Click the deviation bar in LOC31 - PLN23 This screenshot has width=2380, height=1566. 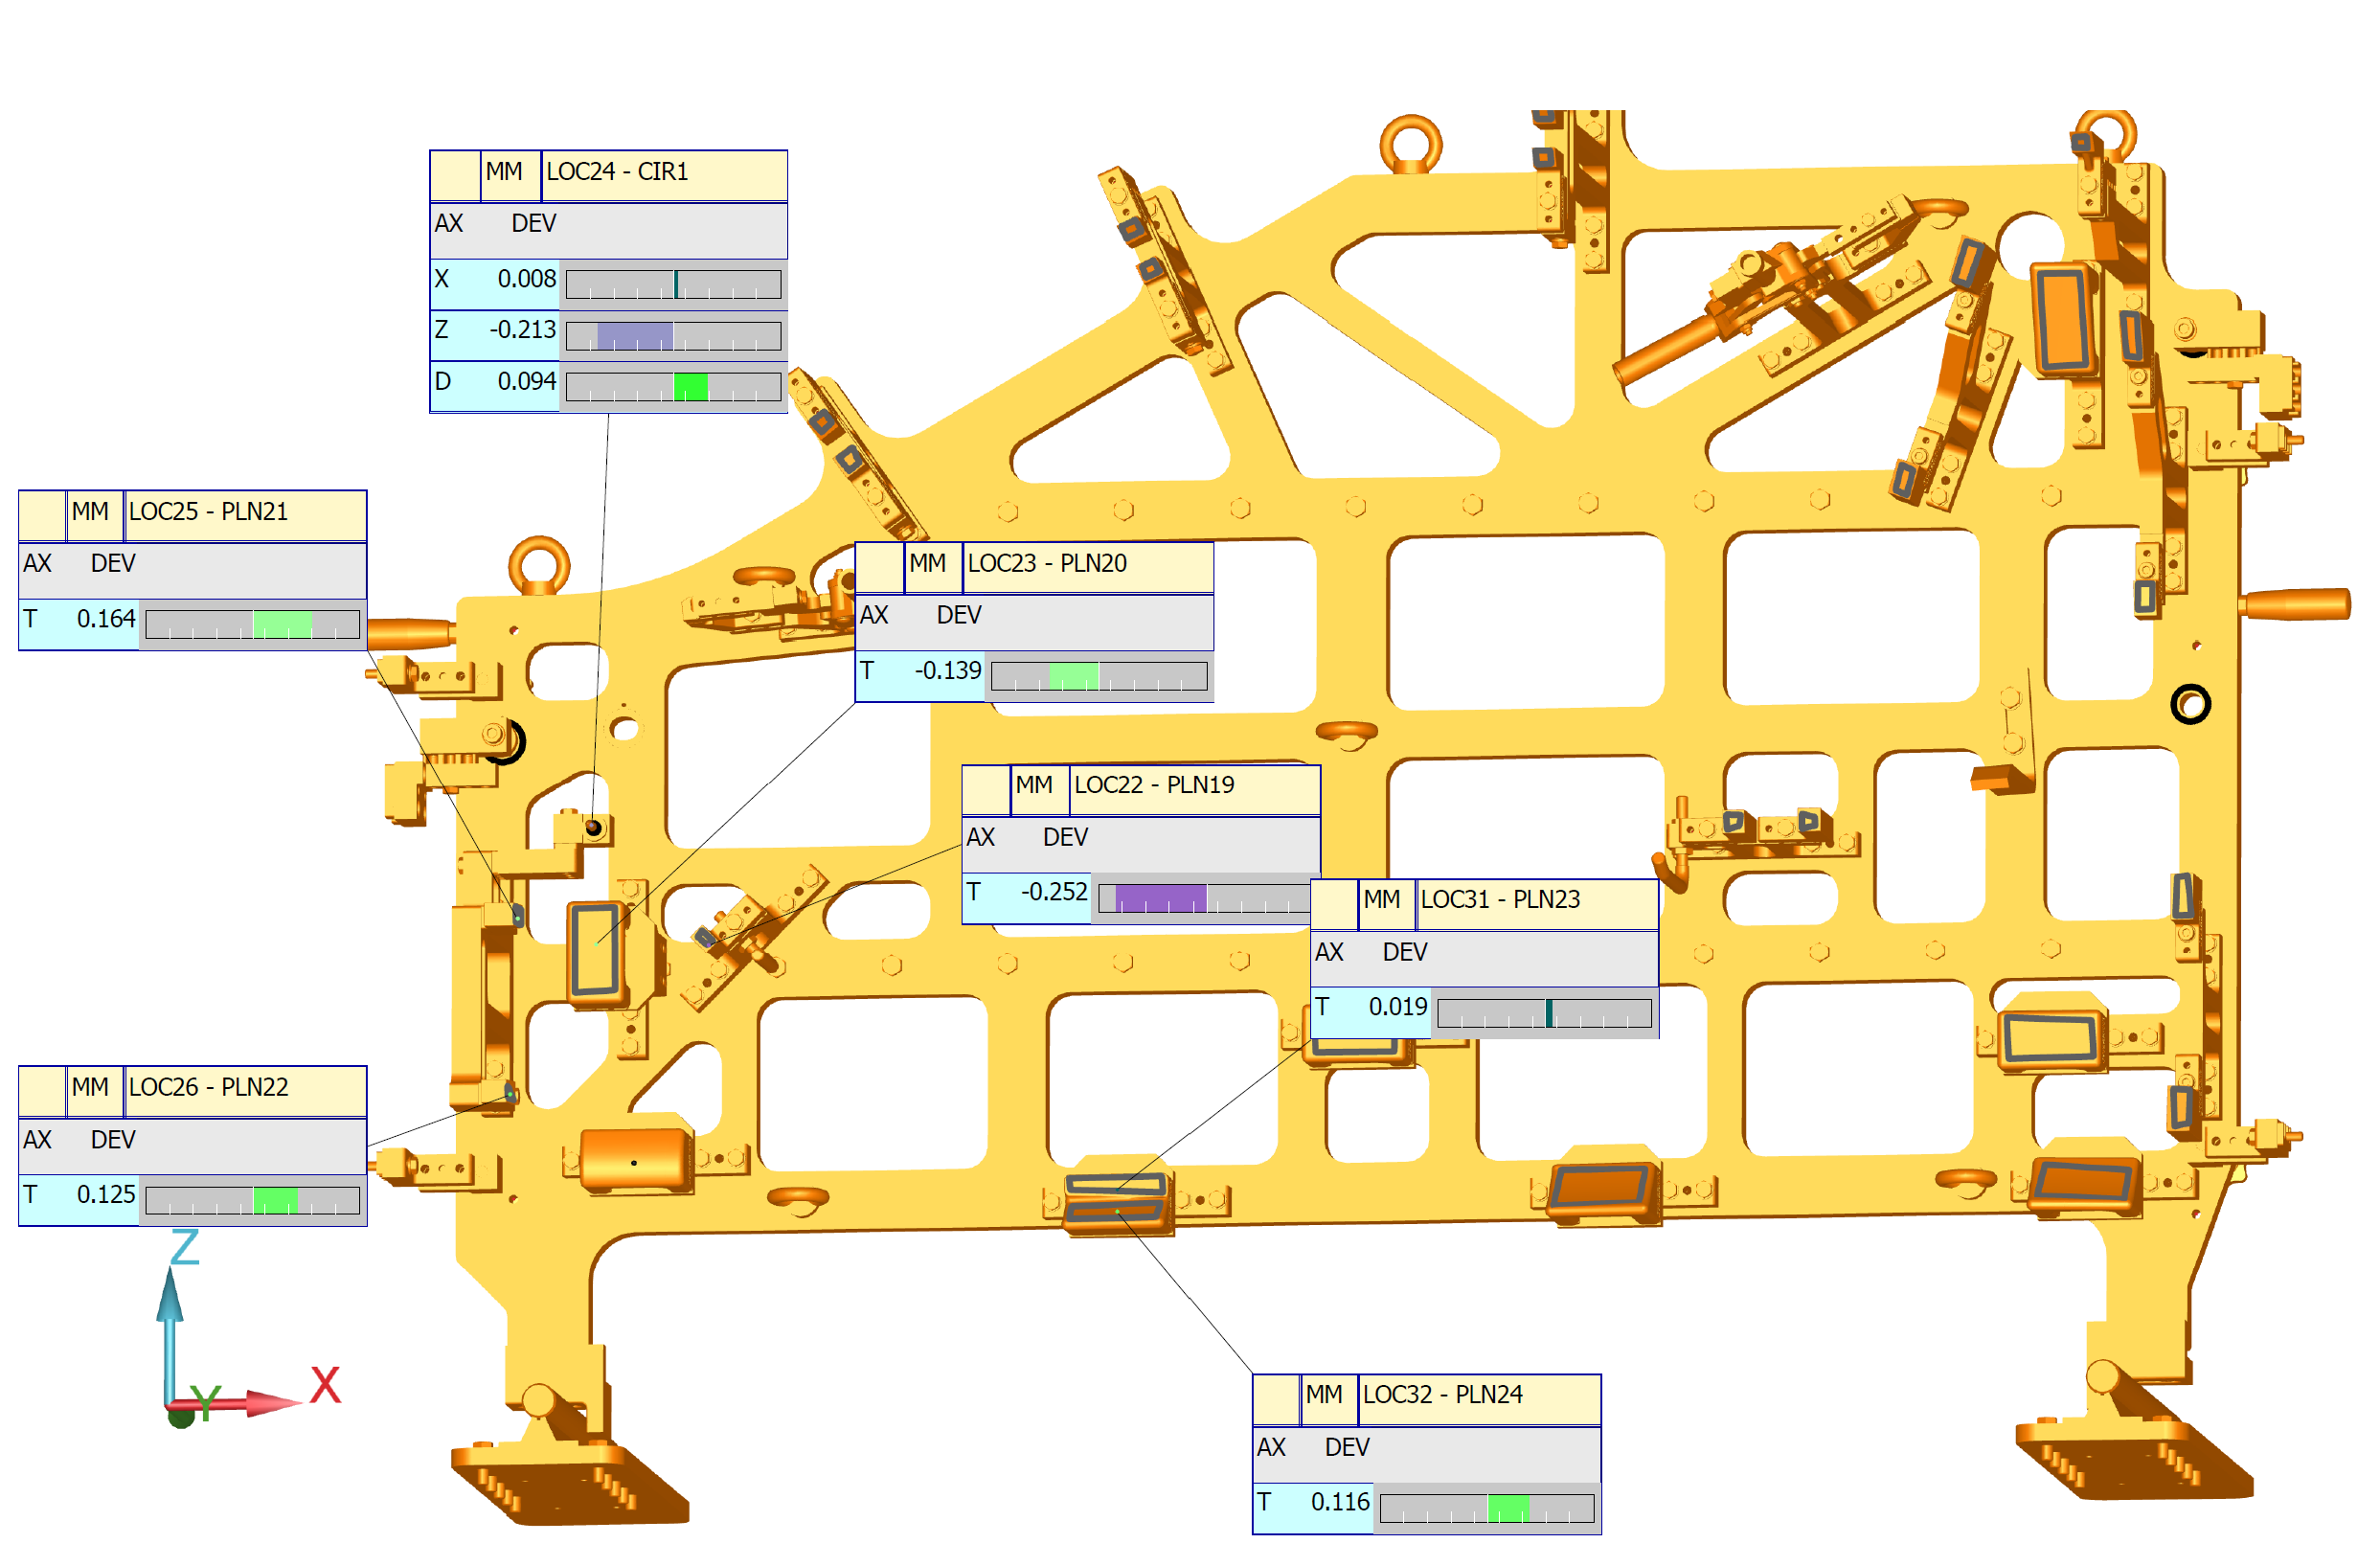point(1544,1013)
